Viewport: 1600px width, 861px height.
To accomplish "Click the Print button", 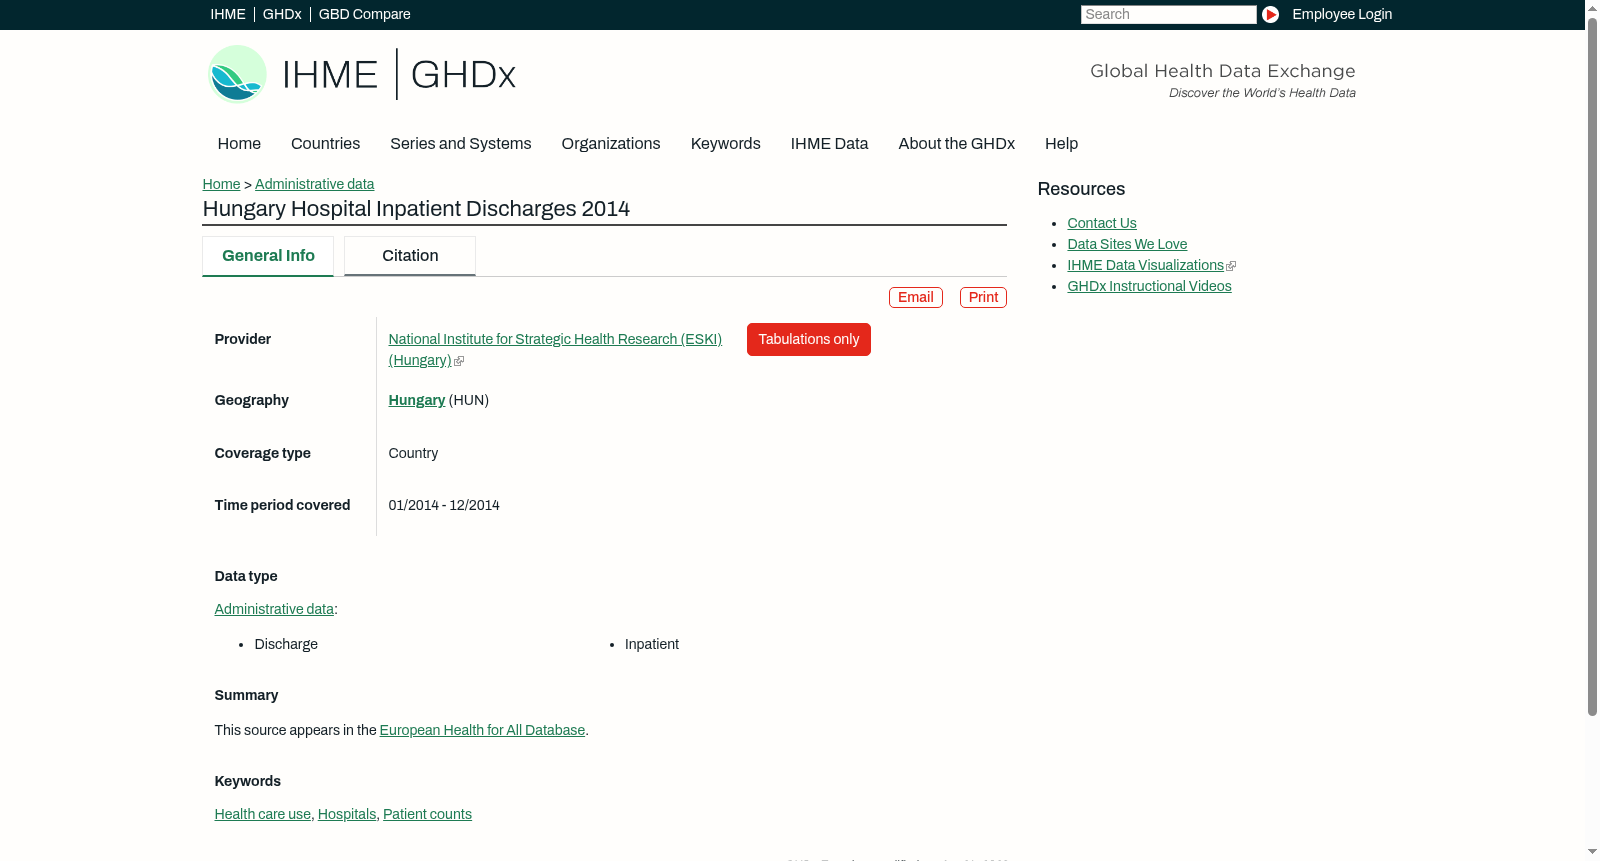I will tap(983, 298).
